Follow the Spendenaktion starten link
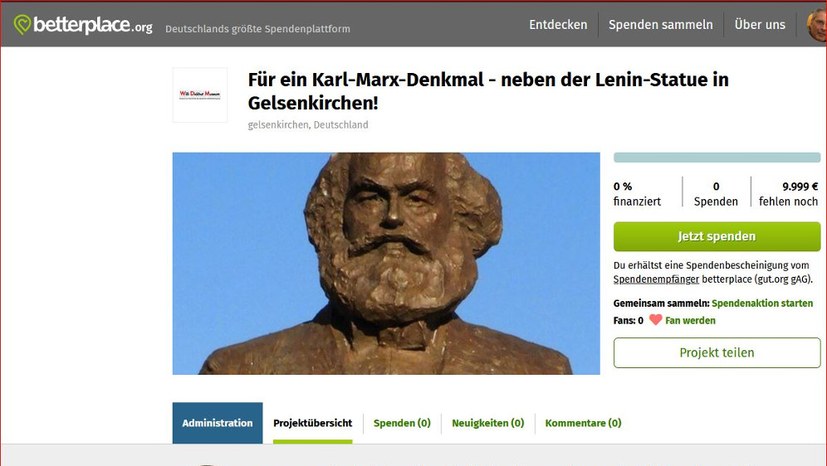This screenshot has height=466, width=827. tap(762, 303)
